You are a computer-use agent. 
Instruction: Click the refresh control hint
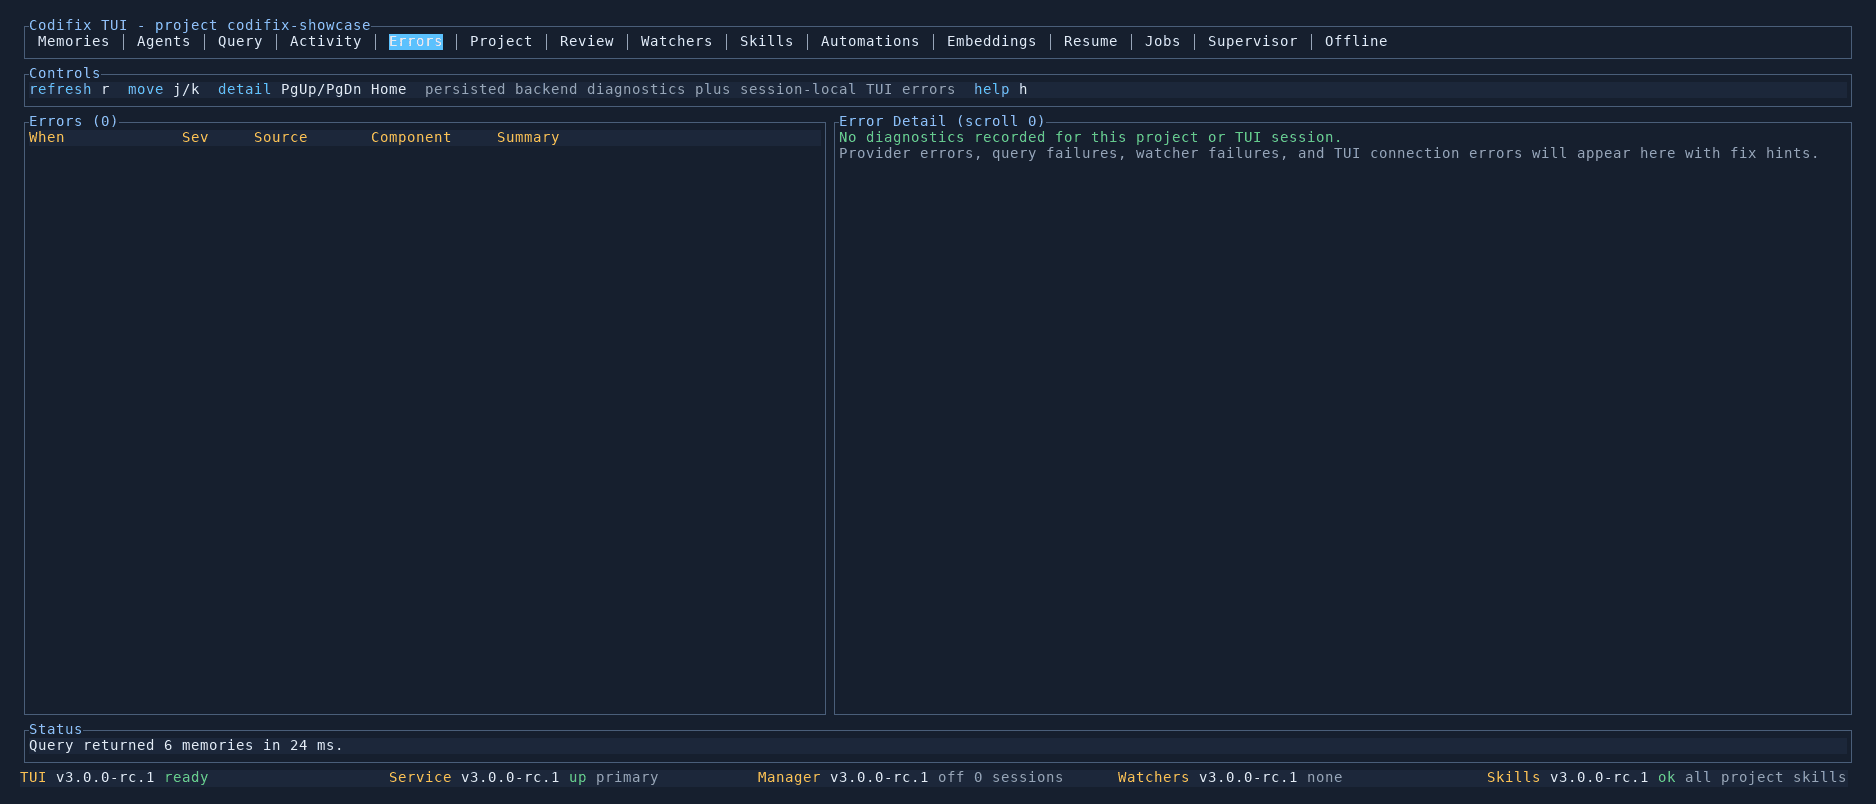(69, 89)
